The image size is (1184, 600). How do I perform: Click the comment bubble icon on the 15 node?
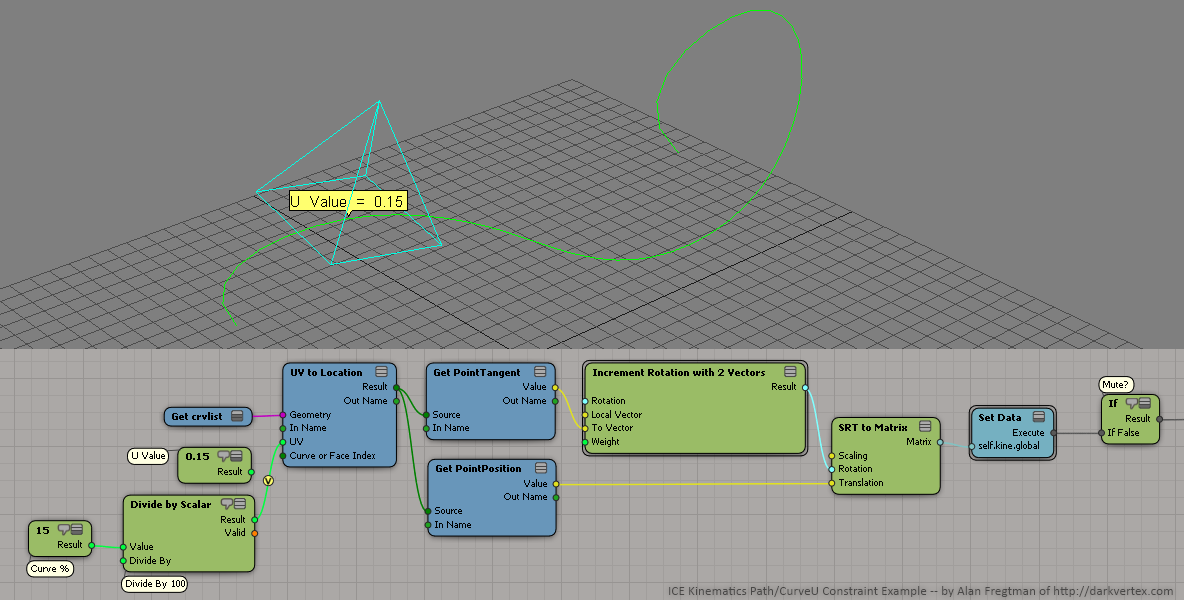[63, 530]
